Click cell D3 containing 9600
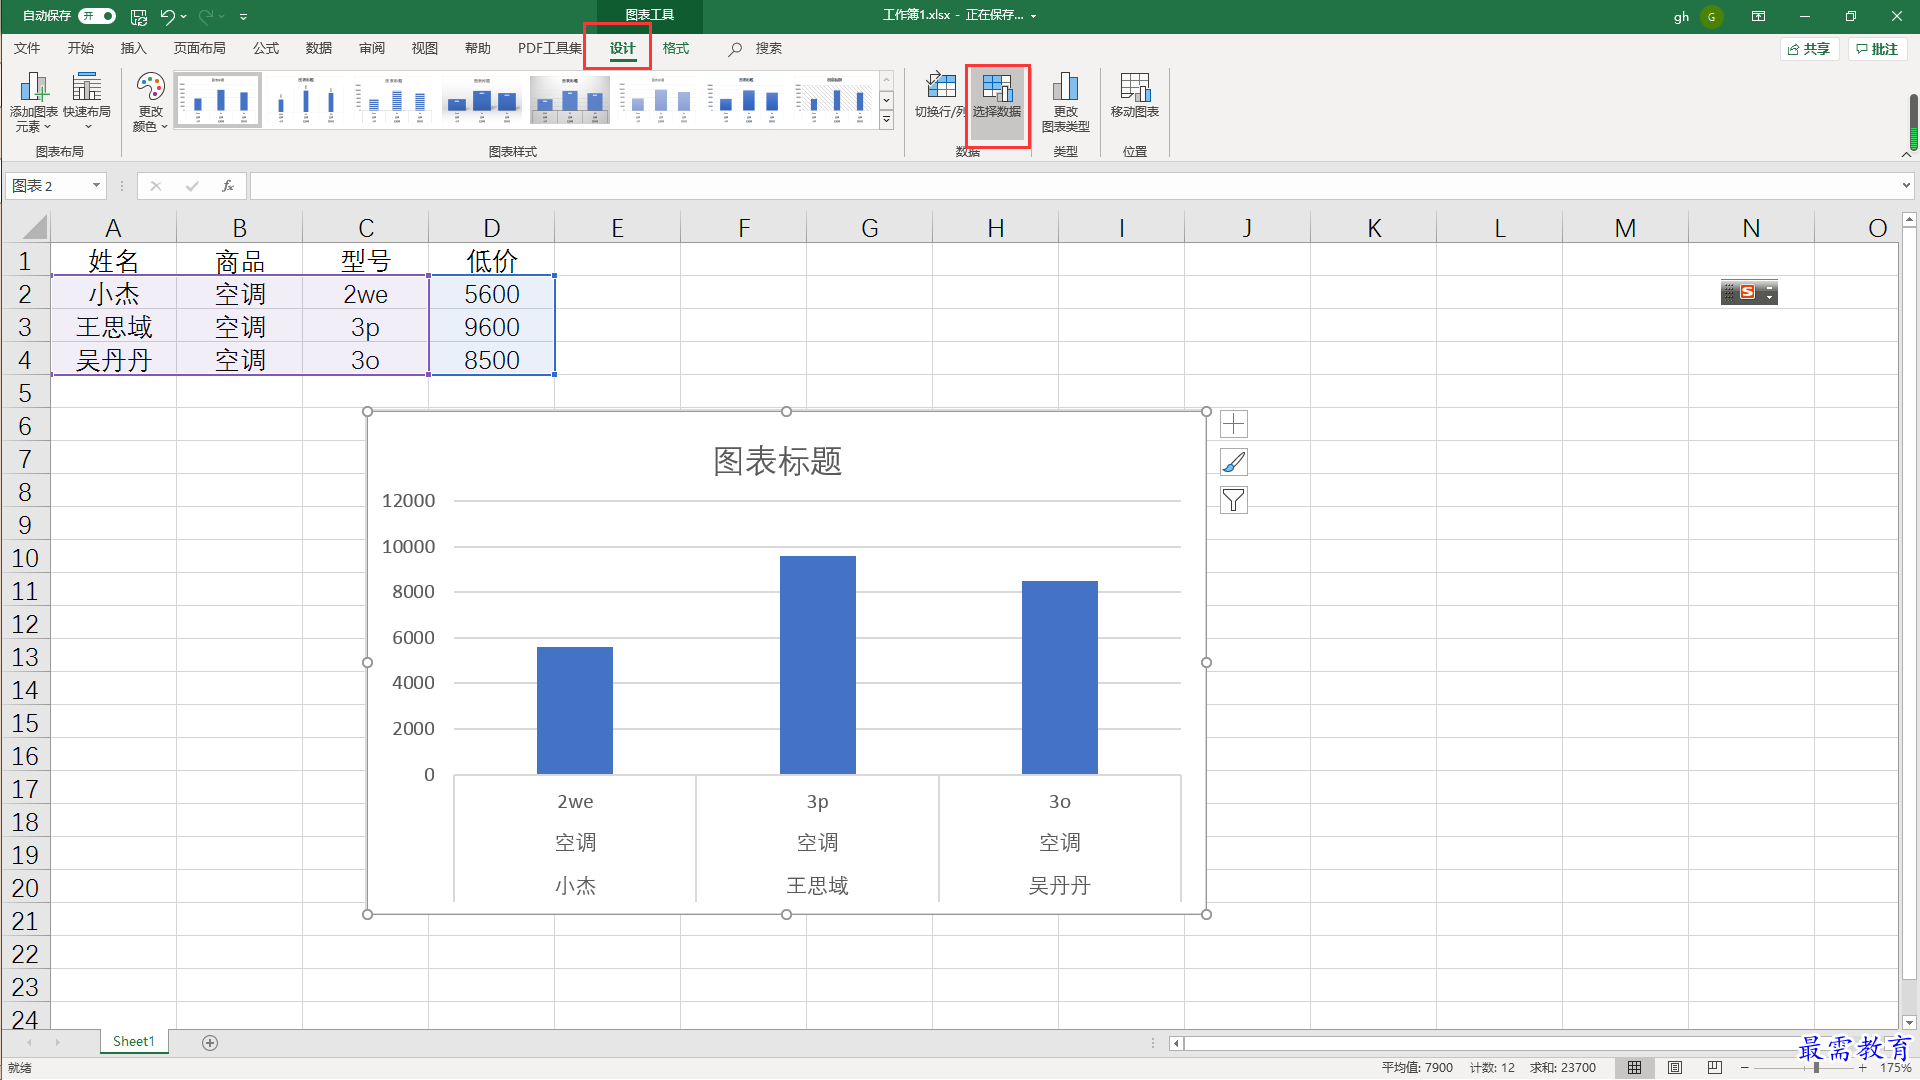The image size is (1920, 1080). pyautogui.click(x=491, y=327)
